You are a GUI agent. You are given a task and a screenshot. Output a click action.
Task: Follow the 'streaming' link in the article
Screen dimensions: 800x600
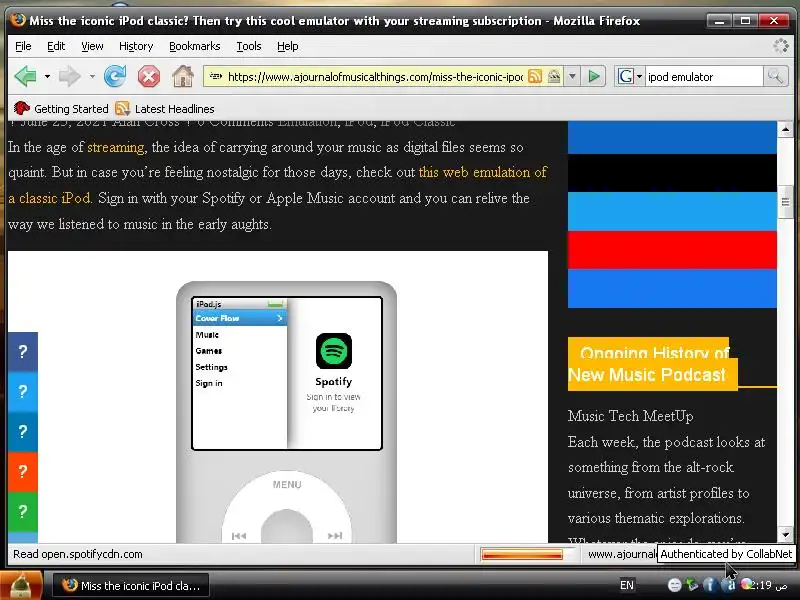pyautogui.click(x=116, y=147)
